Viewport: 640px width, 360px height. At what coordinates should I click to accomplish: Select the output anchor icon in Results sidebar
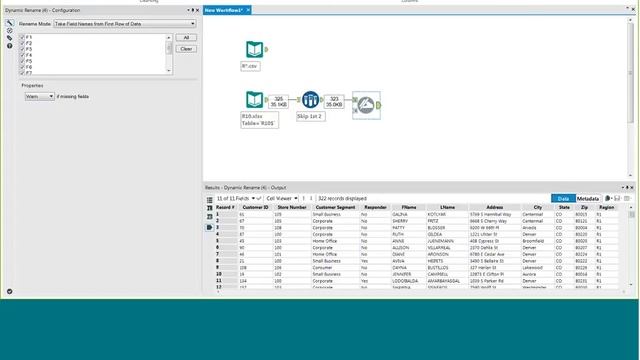tap(209, 227)
